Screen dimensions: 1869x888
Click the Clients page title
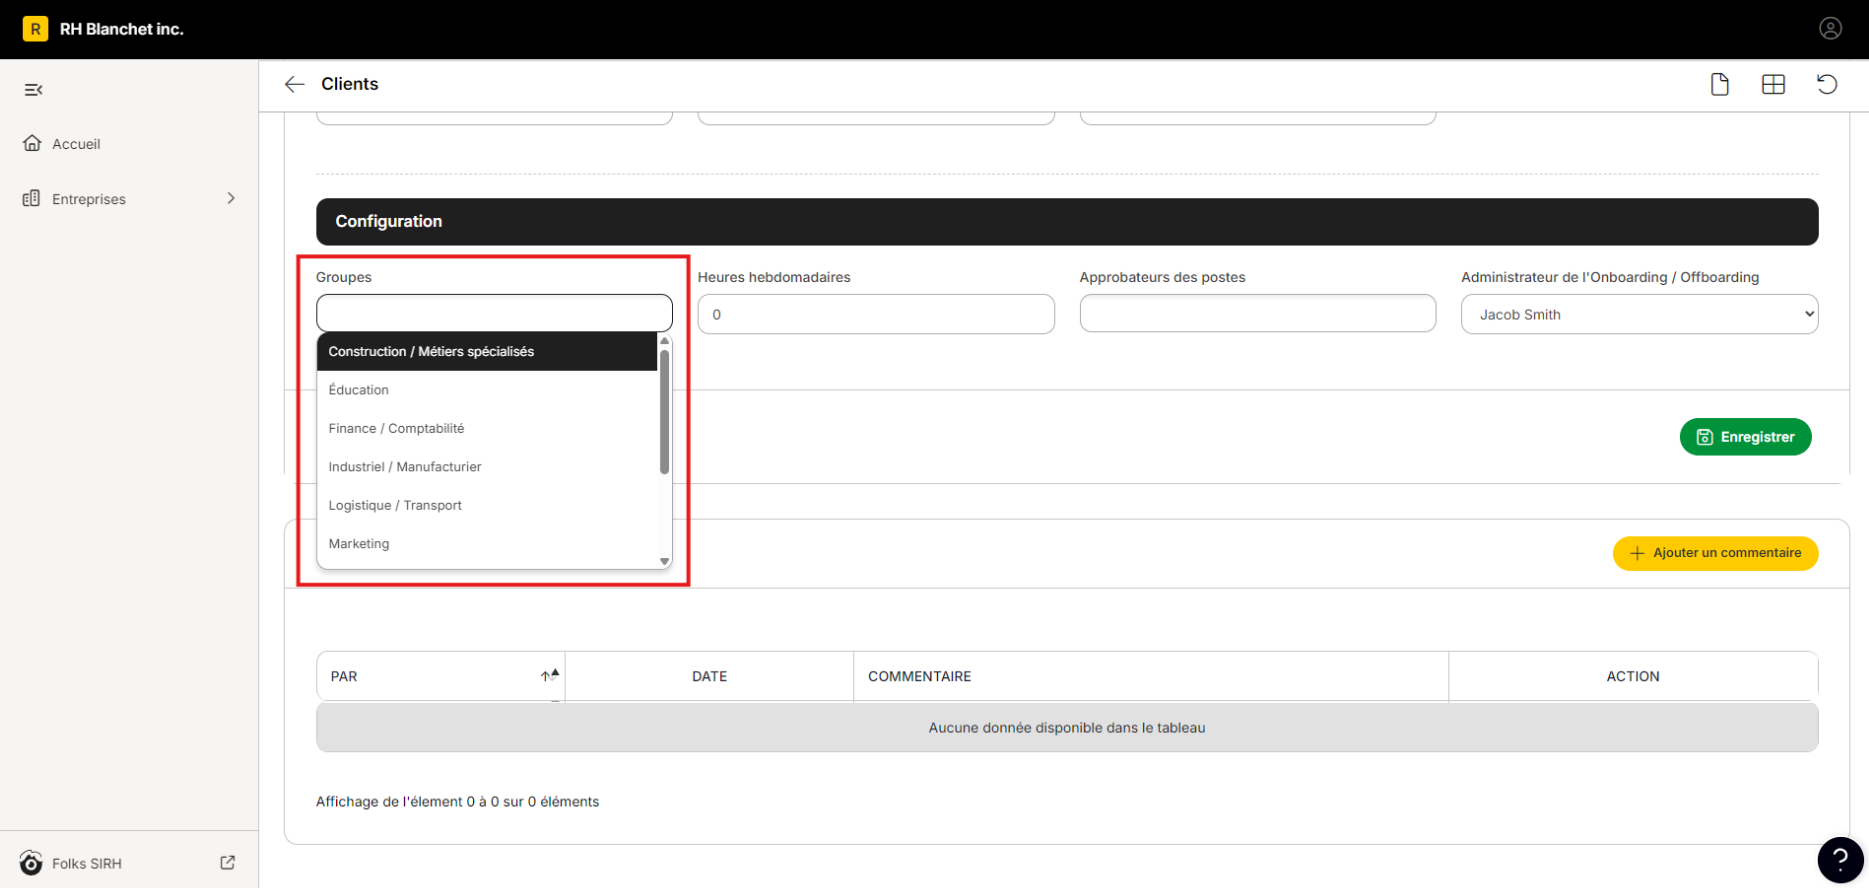coord(350,84)
